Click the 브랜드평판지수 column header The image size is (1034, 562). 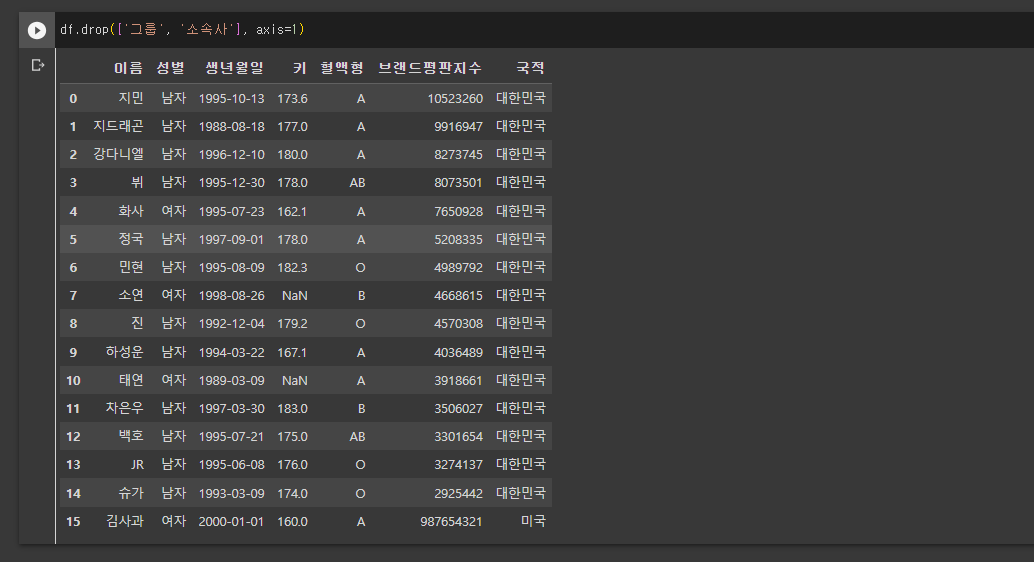click(x=430, y=68)
